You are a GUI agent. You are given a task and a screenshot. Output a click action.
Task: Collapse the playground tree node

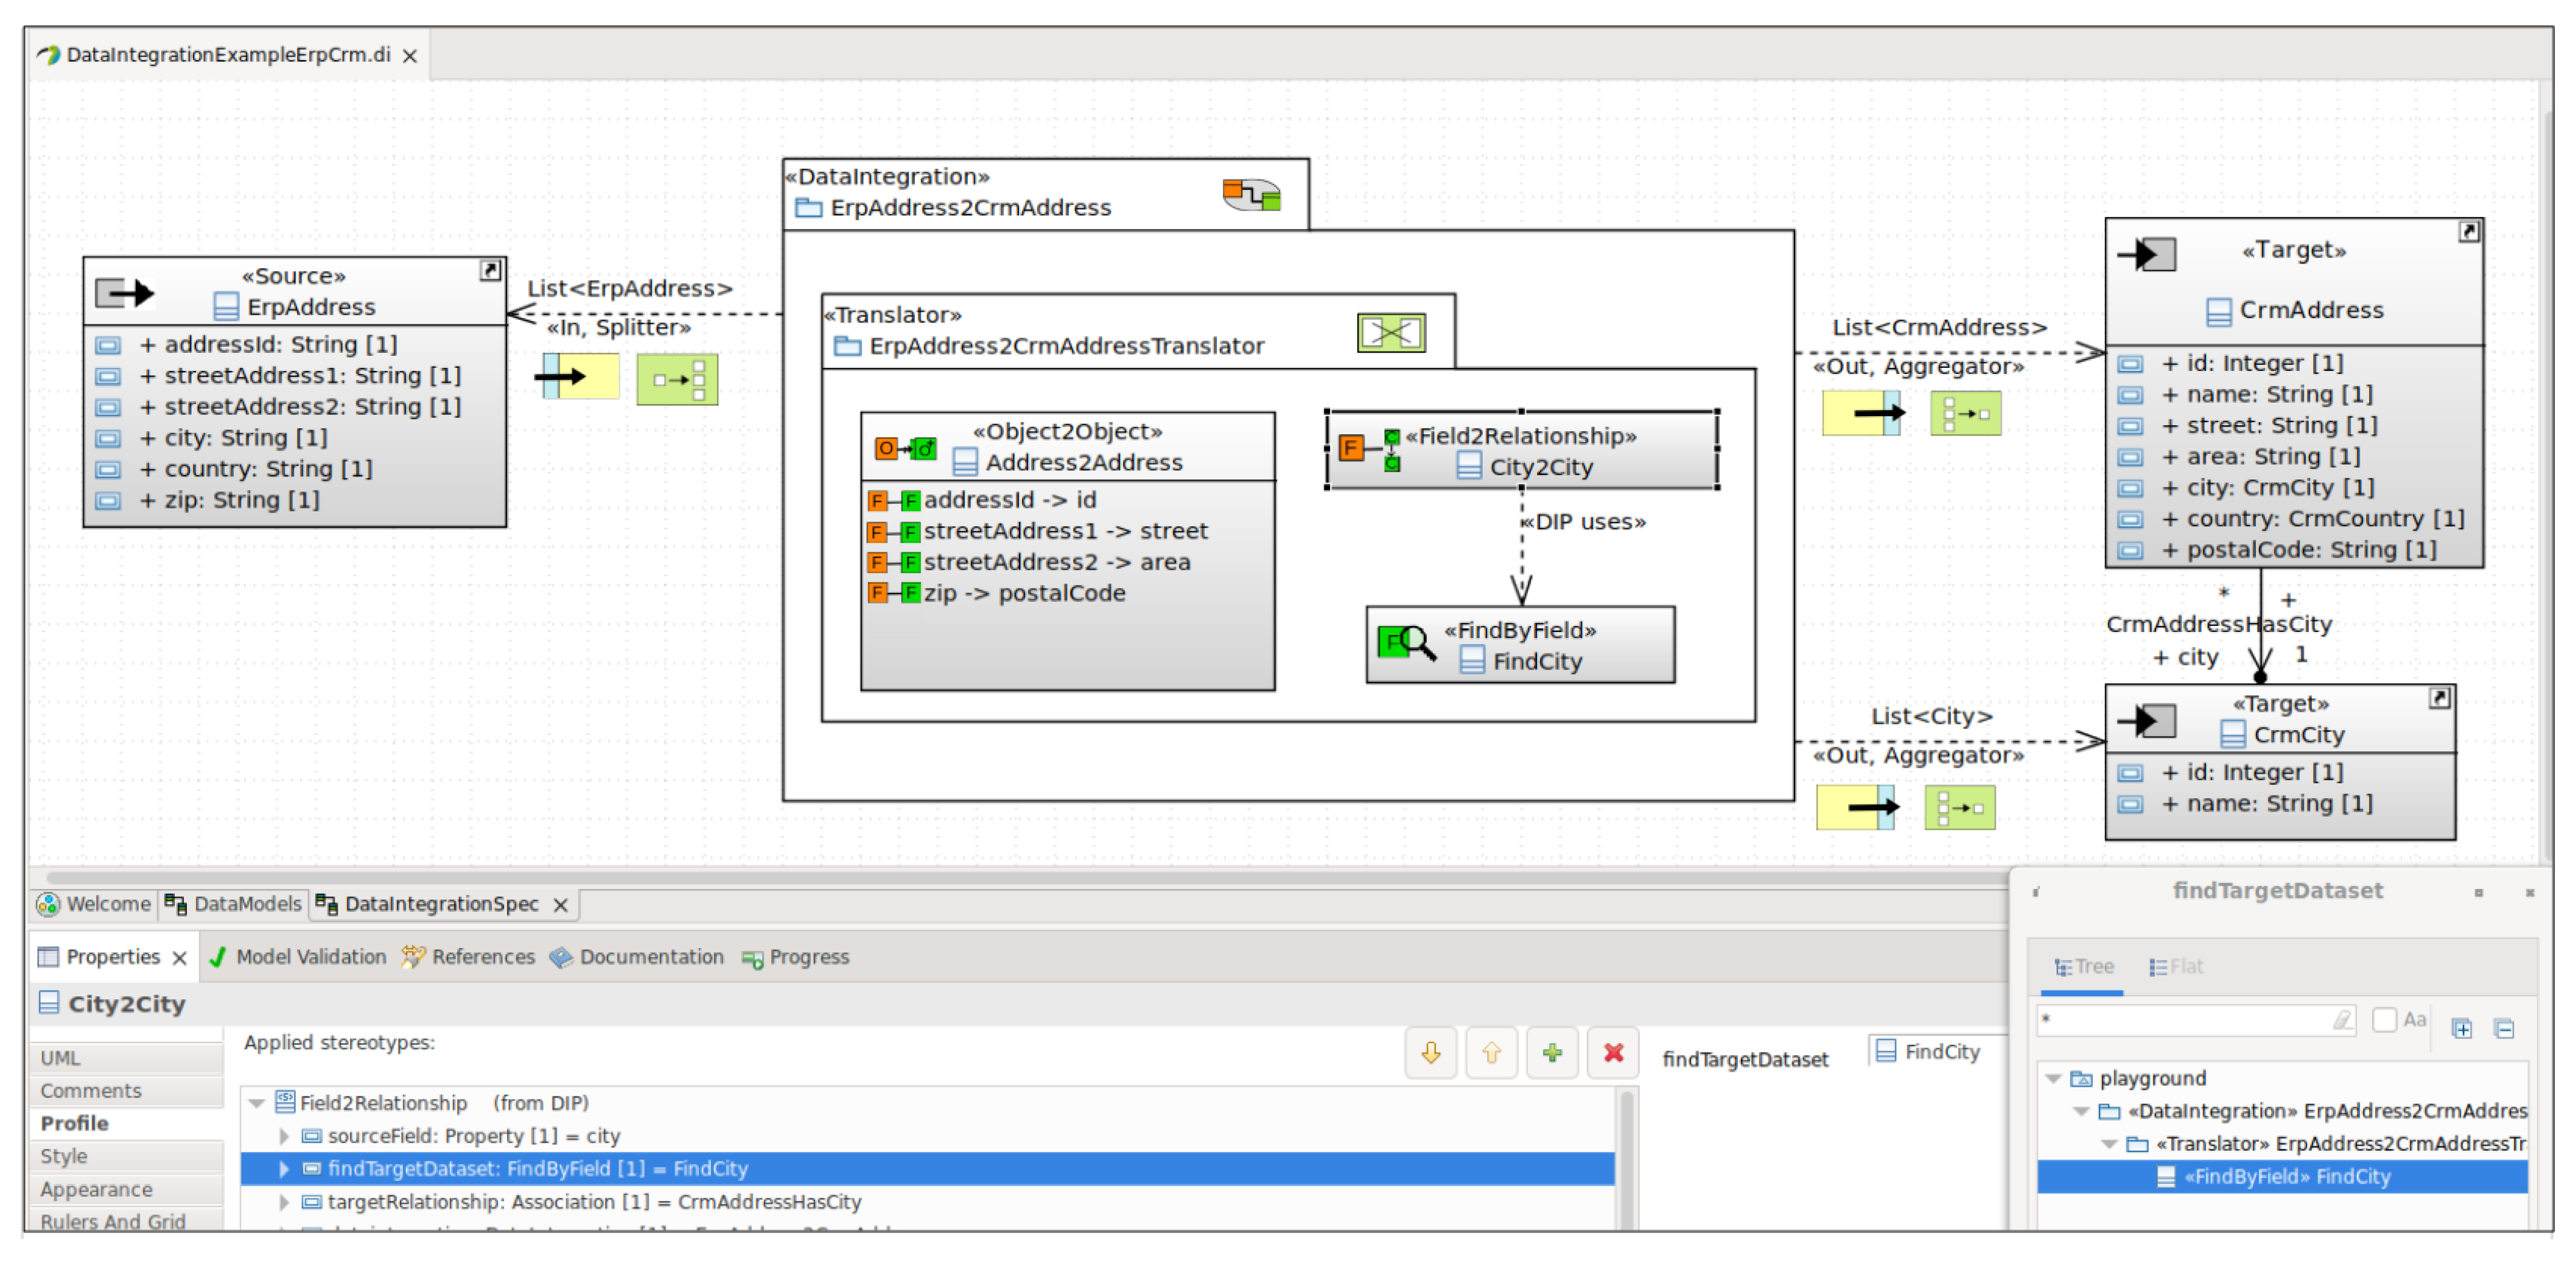coord(2053,1078)
